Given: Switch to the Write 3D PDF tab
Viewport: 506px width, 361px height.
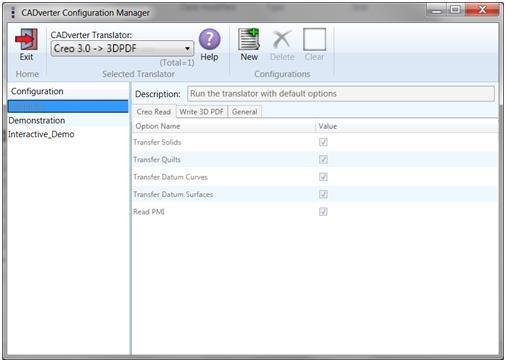Looking at the screenshot, I should 201,112.
